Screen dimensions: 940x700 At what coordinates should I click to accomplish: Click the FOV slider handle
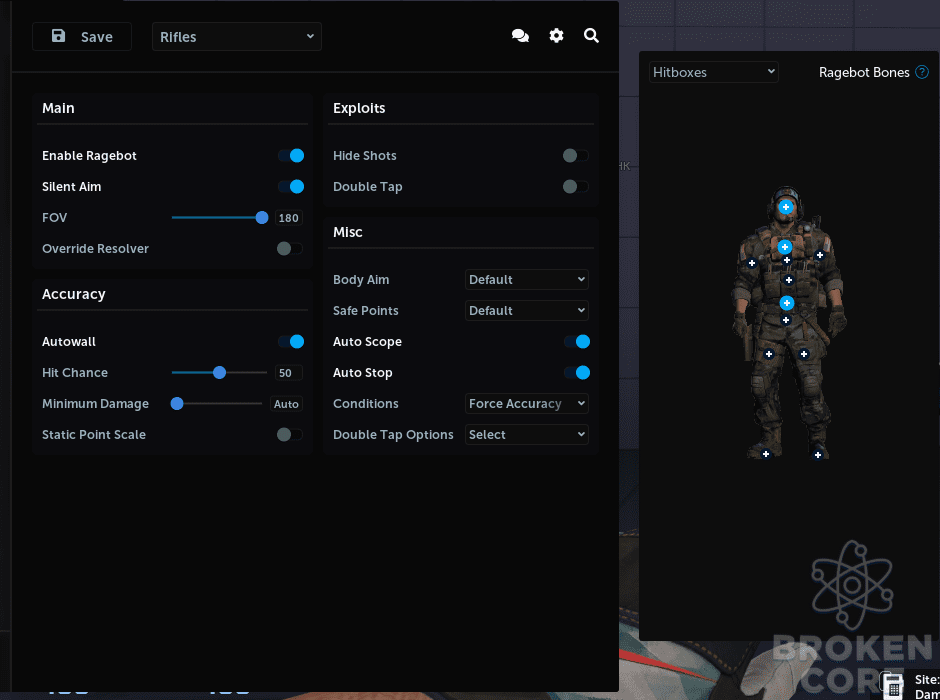click(262, 218)
